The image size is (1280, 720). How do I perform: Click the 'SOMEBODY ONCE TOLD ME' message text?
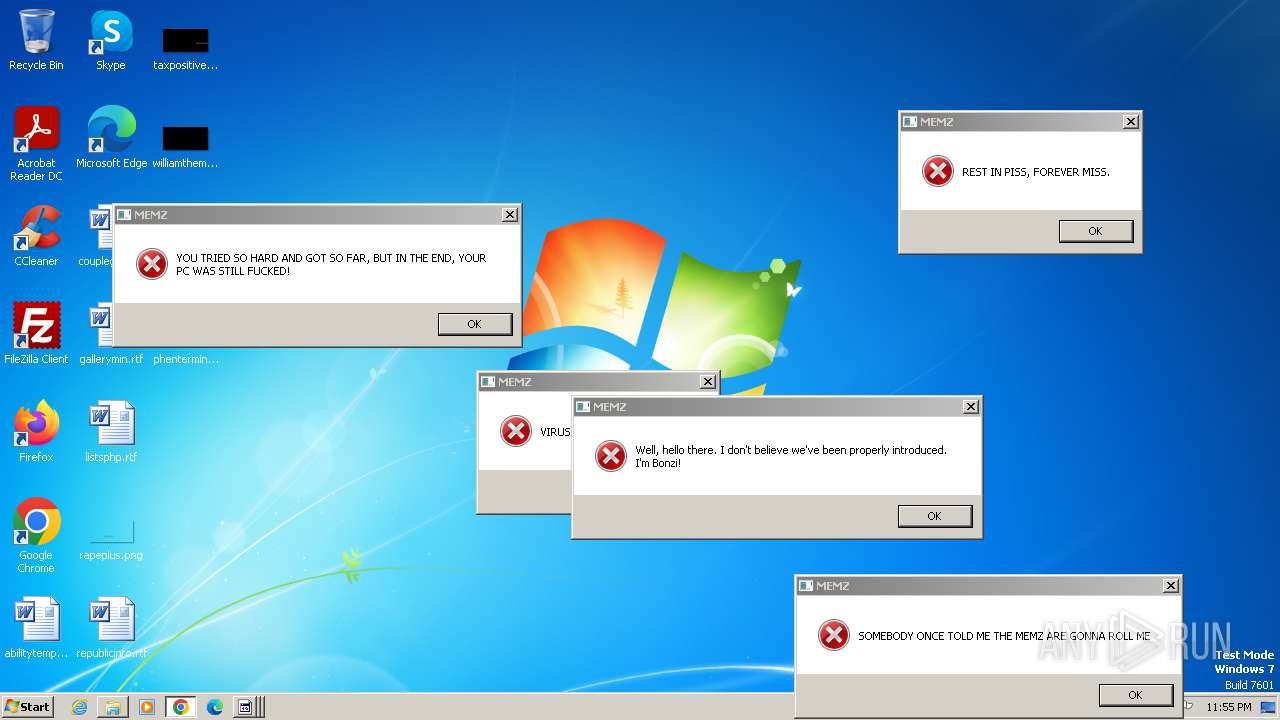click(1004, 636)
